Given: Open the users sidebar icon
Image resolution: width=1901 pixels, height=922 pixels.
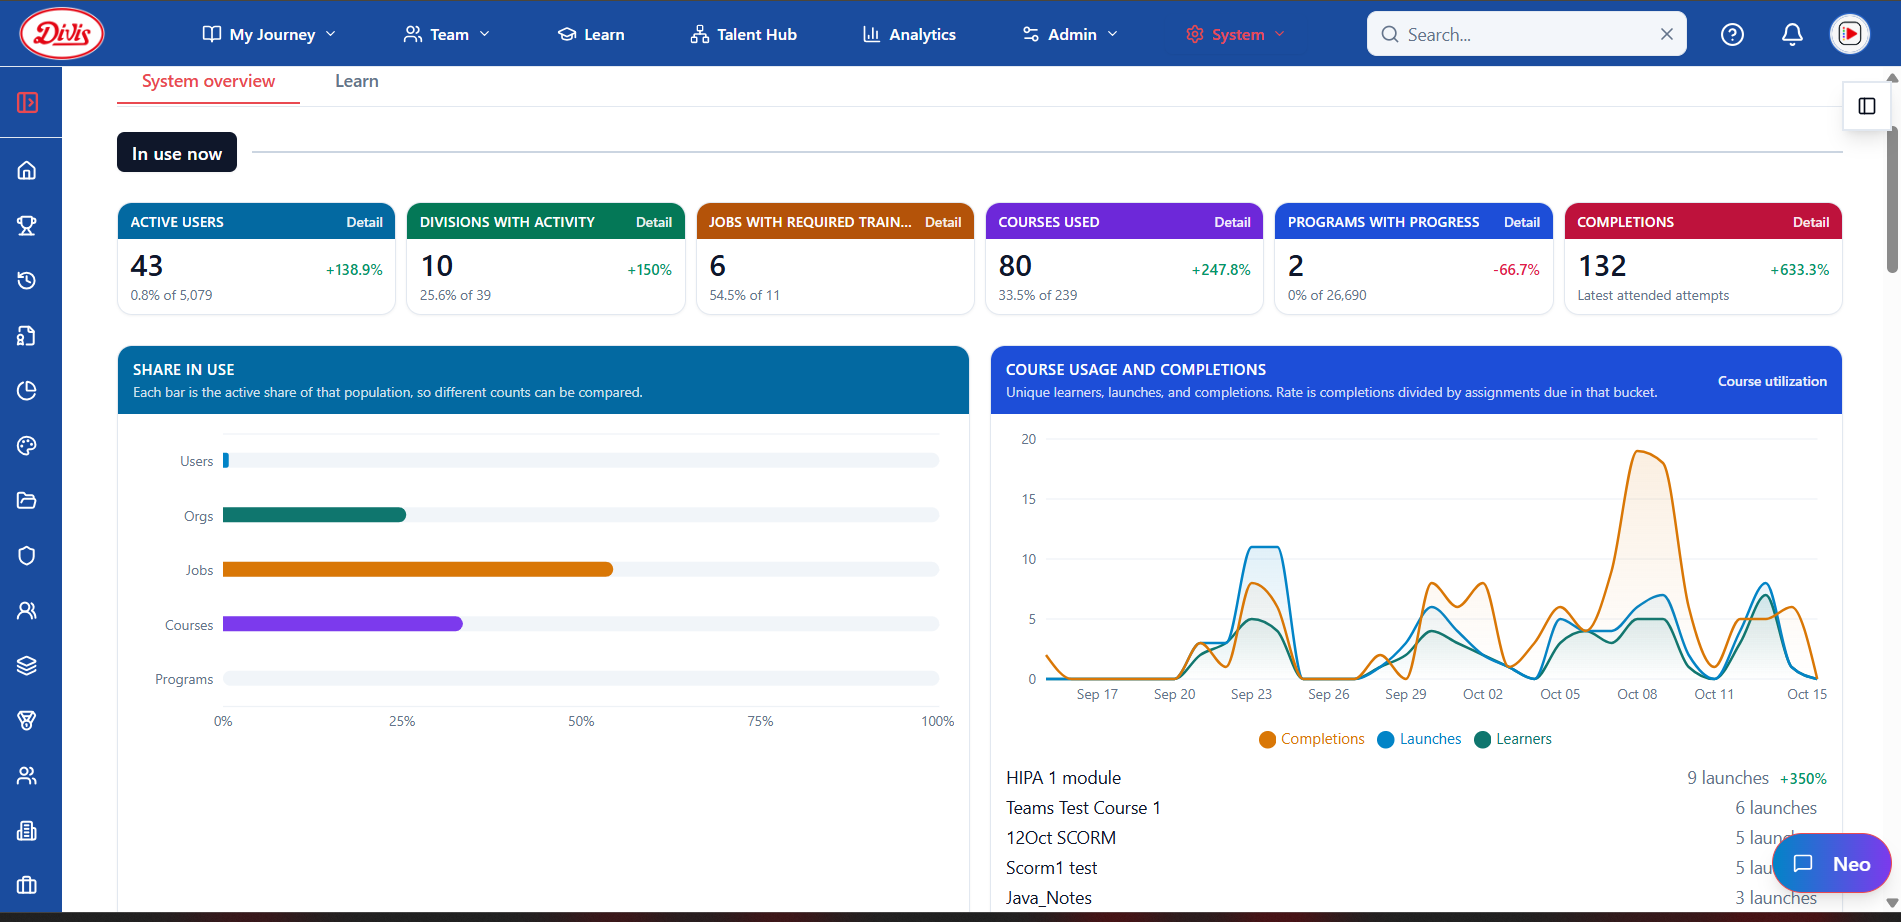Looking at the screenshot, I should point(27,610).
